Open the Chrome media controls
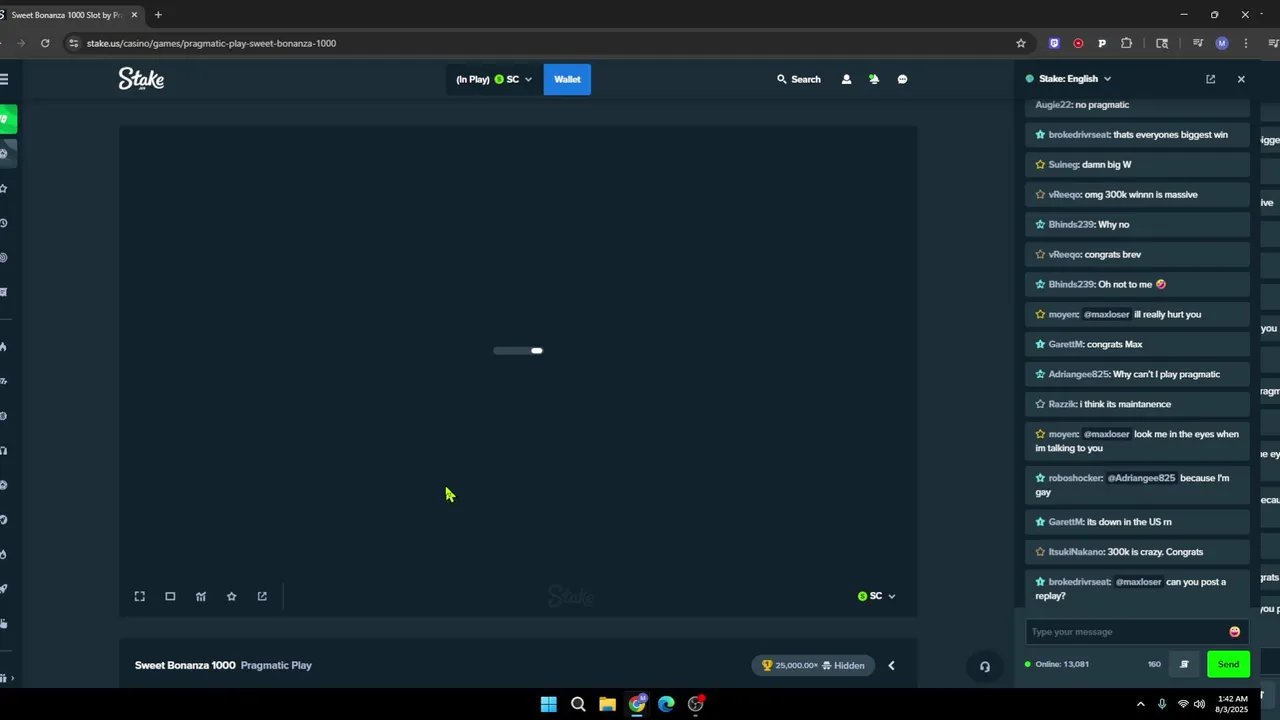Image resolution: width=1280 pixels, height=720 pixels. [1198, 43]
